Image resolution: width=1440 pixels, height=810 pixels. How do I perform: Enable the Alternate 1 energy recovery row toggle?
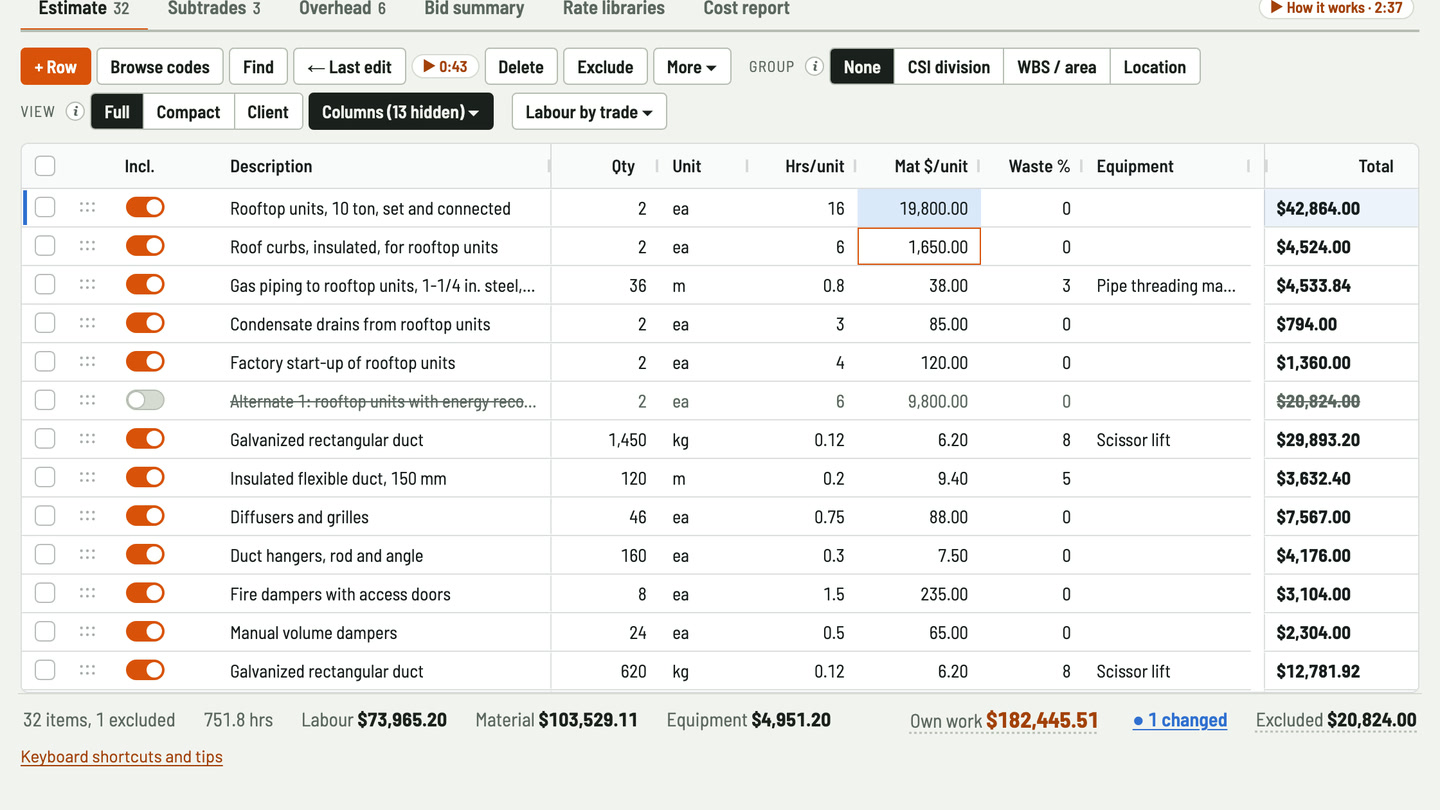point(145,400)
